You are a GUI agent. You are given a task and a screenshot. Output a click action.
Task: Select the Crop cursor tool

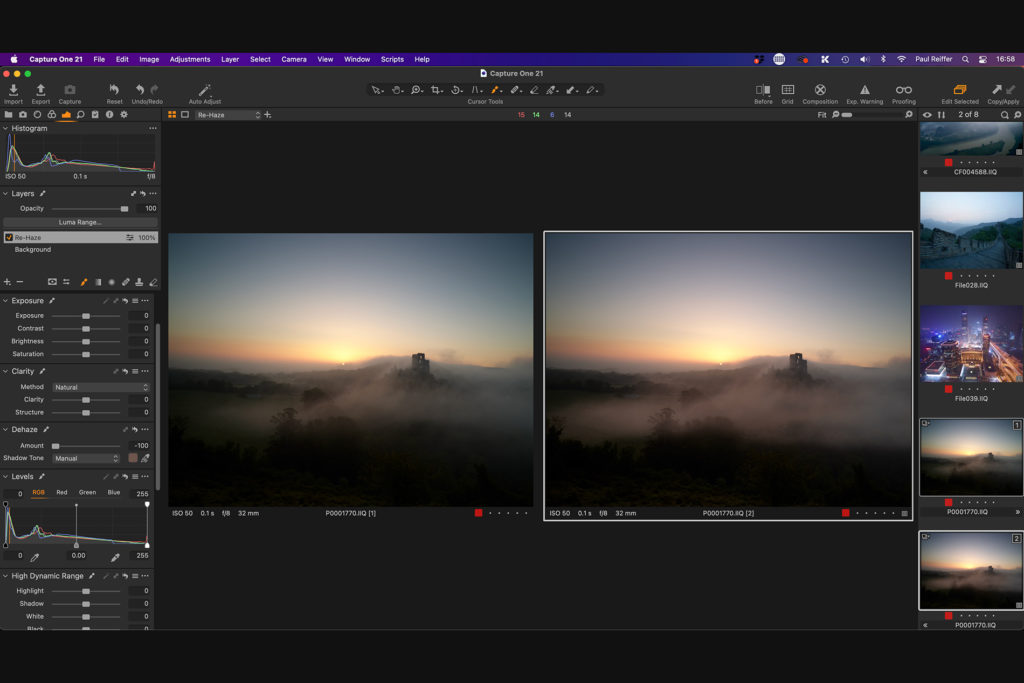[x=436, y=90]
